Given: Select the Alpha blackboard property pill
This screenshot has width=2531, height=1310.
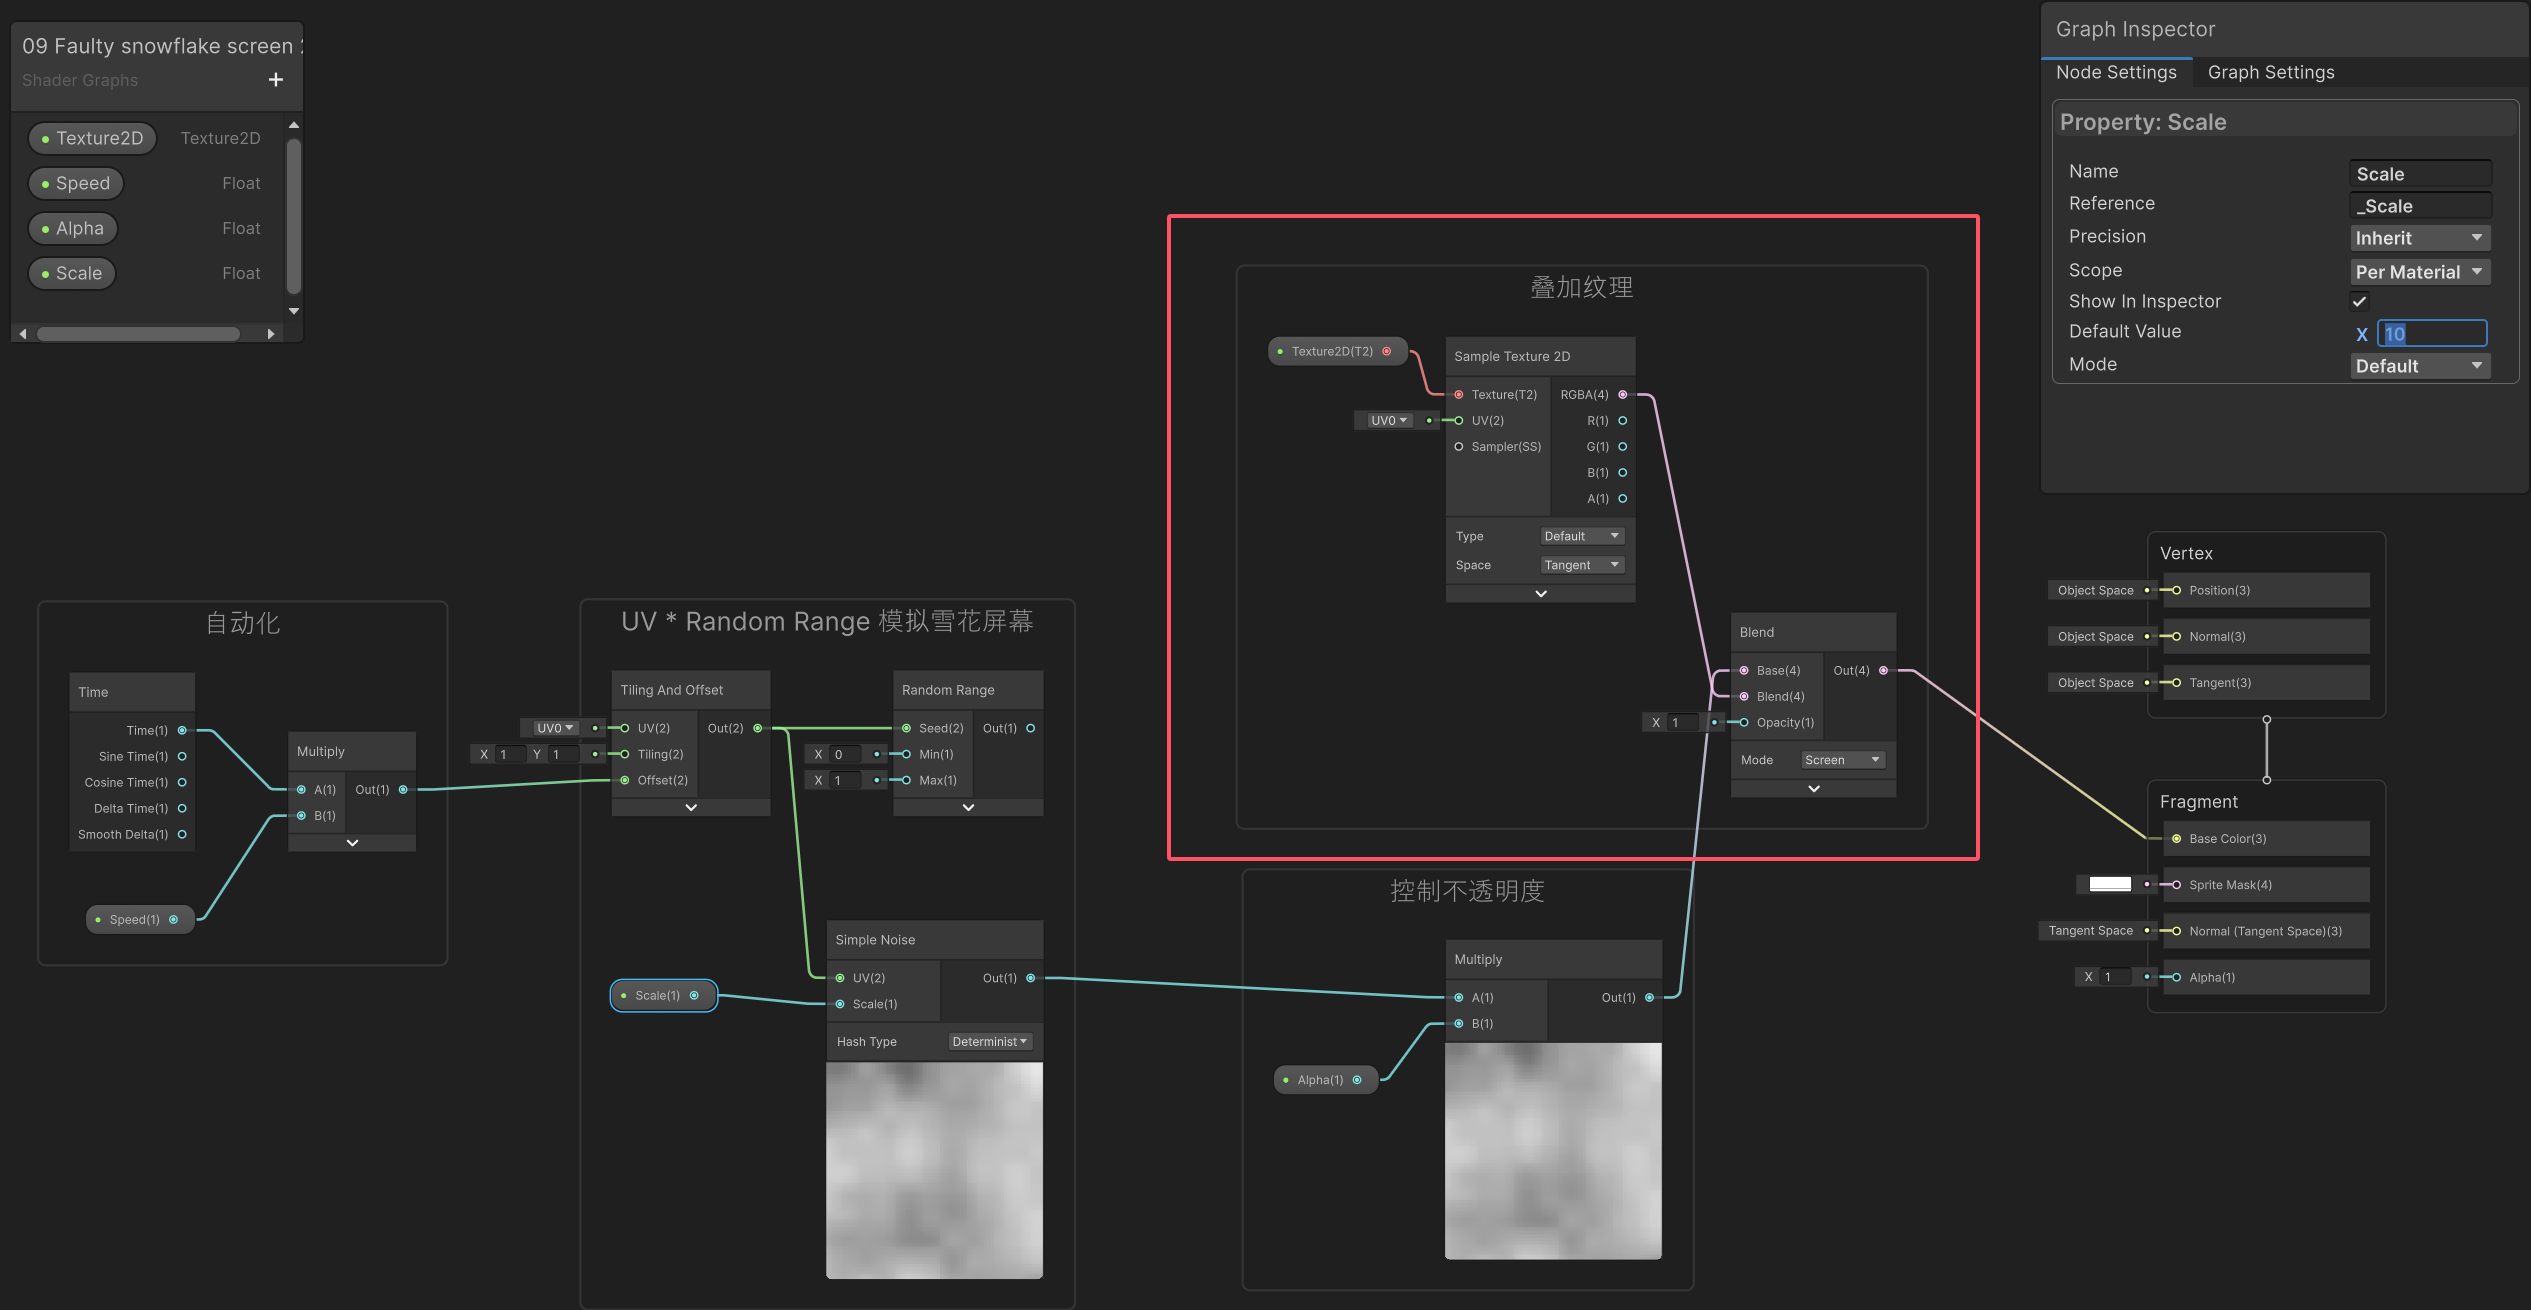Looking at the screenshot, I should tap(73, 228).
